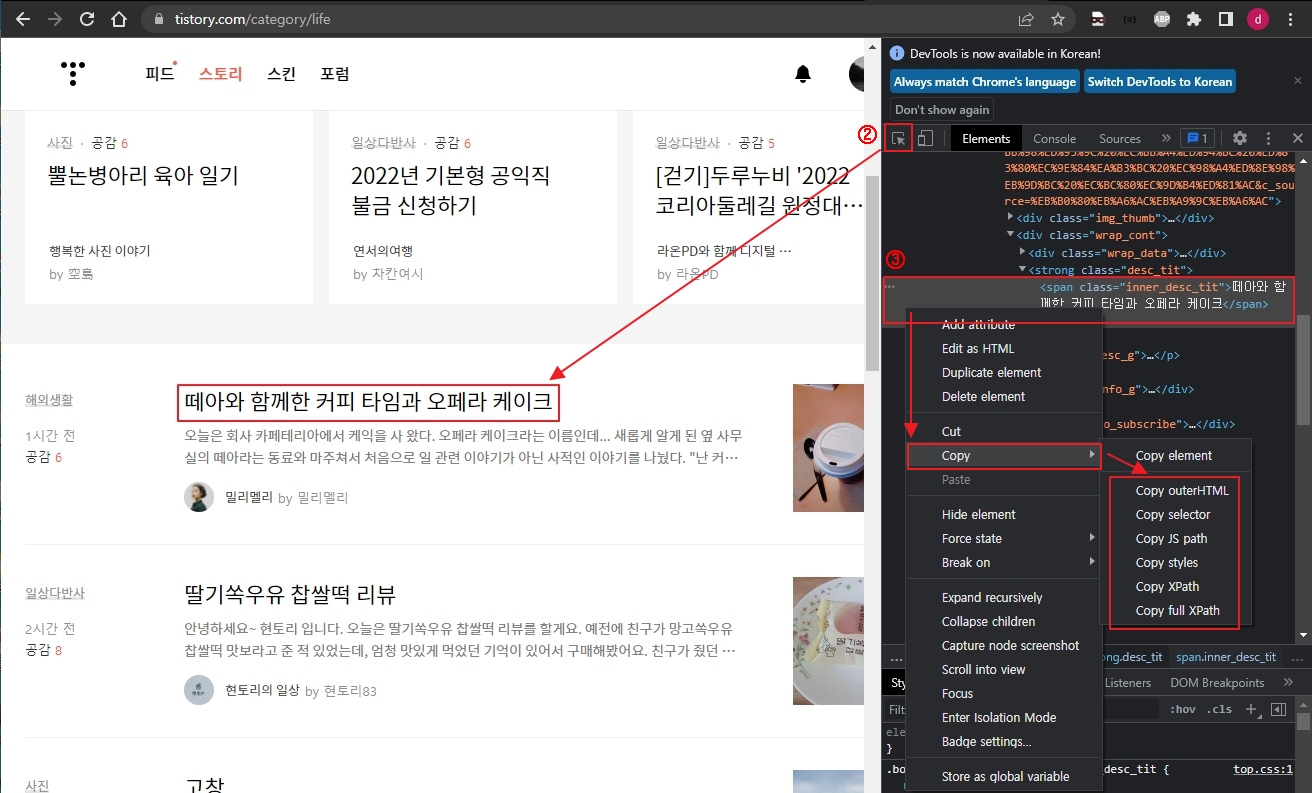Viewport: 1312px width, 793px height.
Task: Select span.inner_desc_tit breadcrumb
Action: coord(1225,657)
